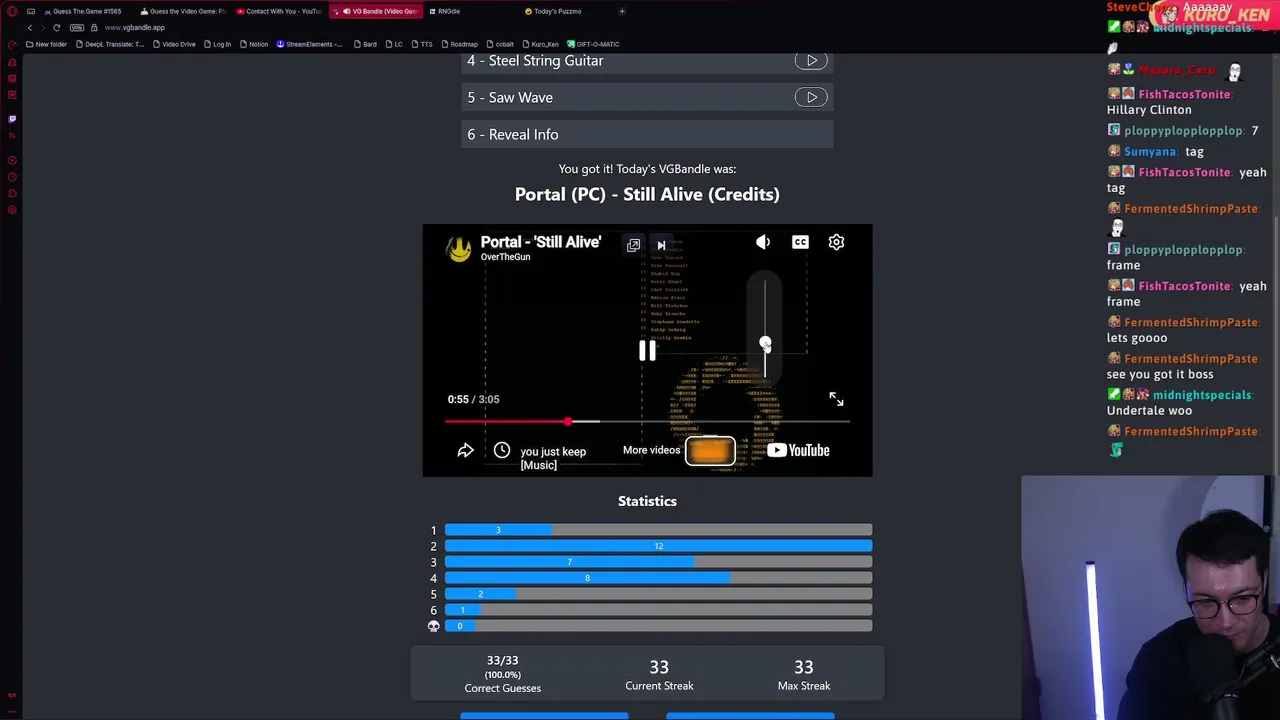Toggle the browser VPN badge

tap(77, 27)
